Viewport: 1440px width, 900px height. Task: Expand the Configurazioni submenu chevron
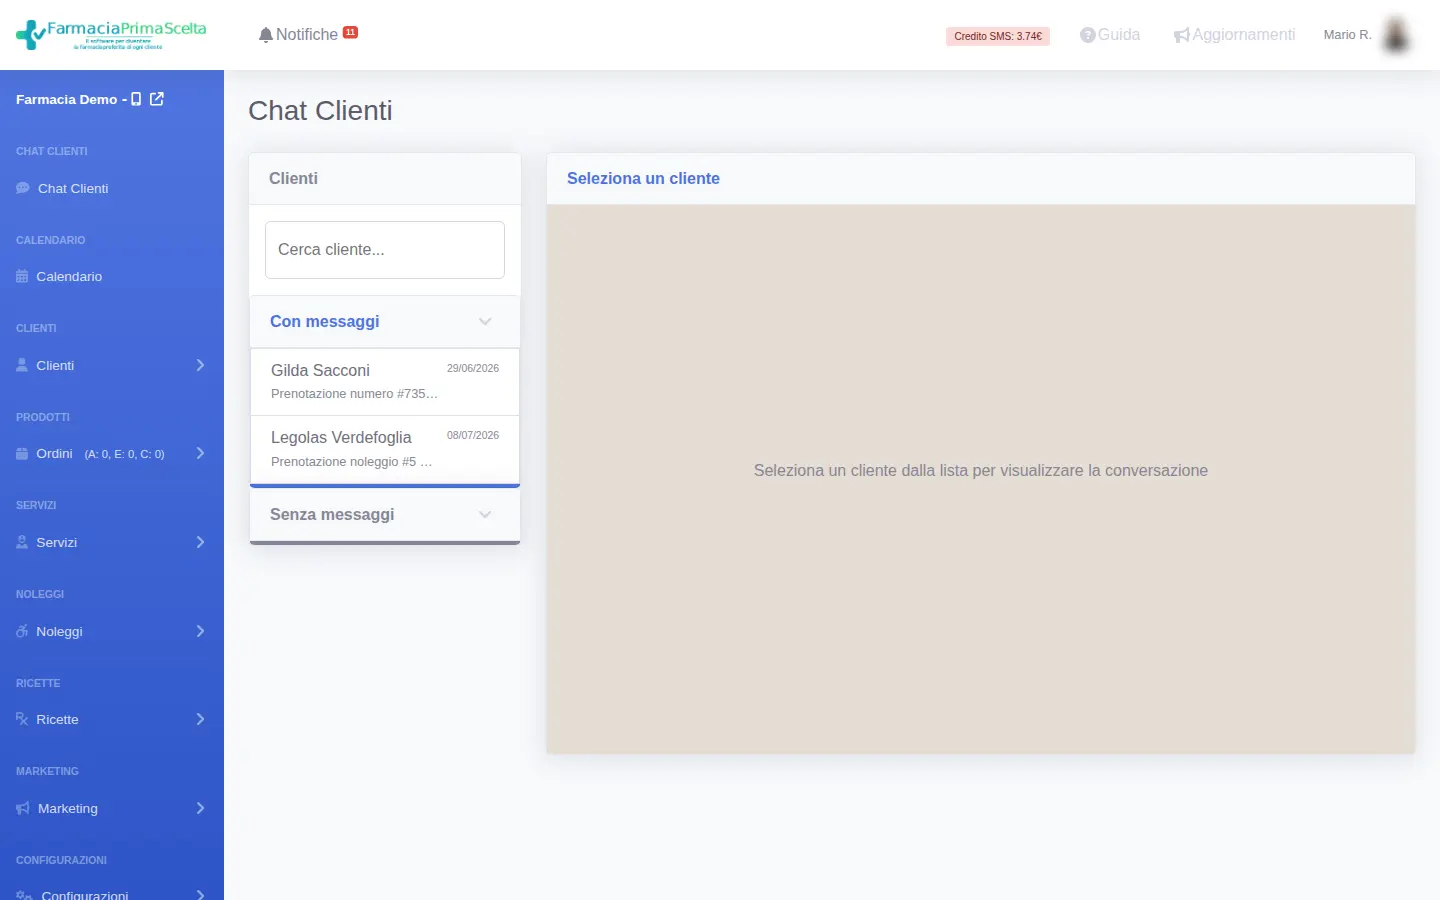pos(200,895)
